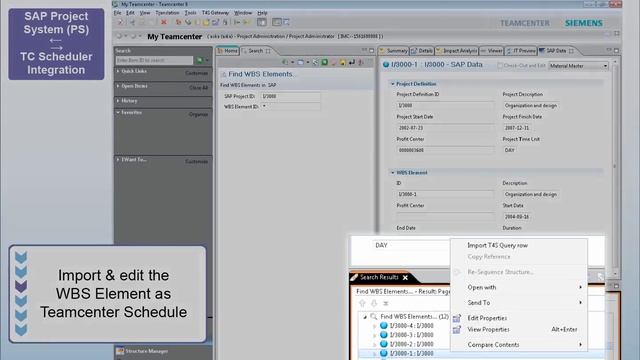Open the File menu
640x360 pixels.
[x=118, y=13]
